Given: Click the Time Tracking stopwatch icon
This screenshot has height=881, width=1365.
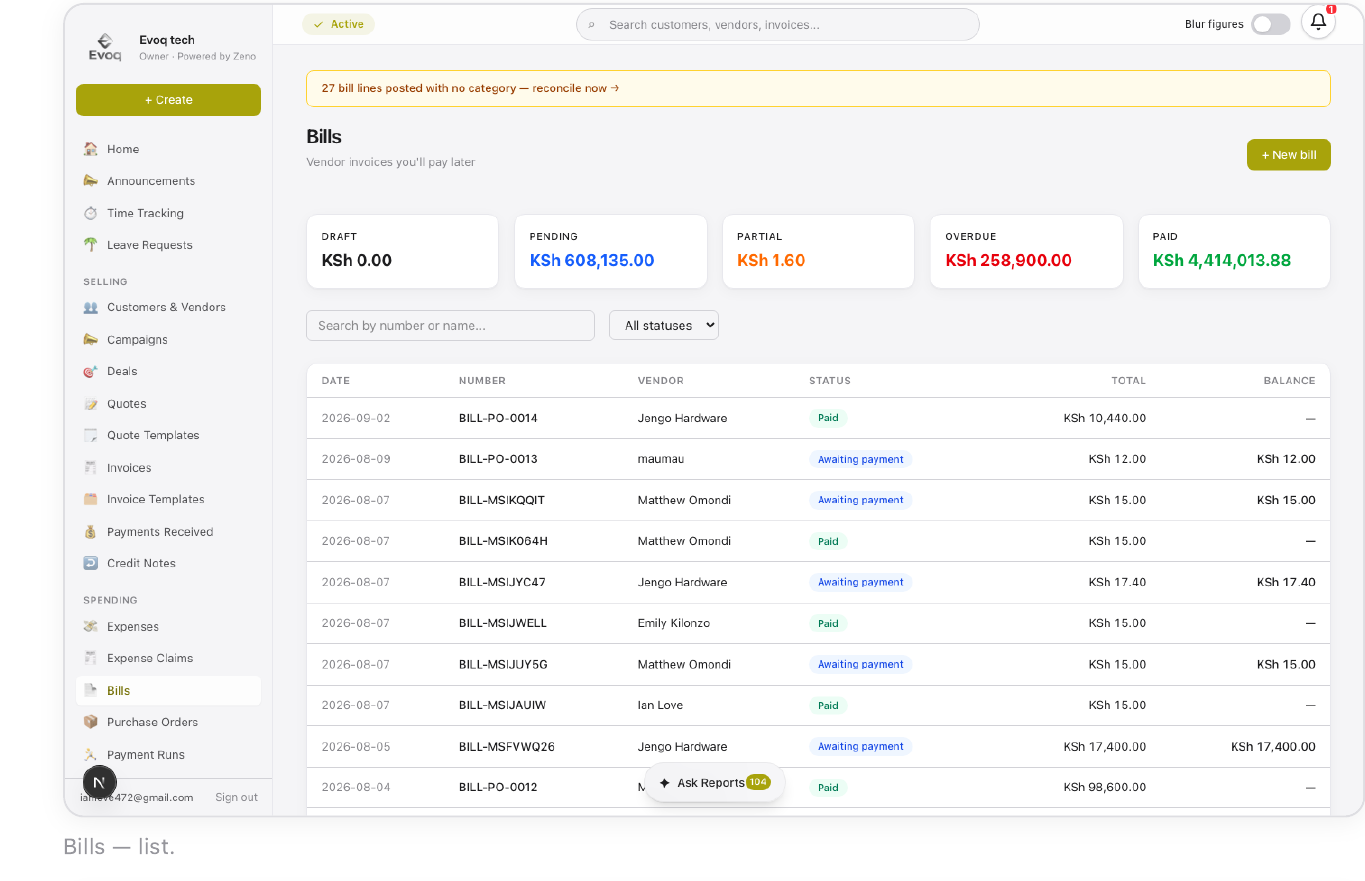Looking at the screenshot, I should [91, 213].
